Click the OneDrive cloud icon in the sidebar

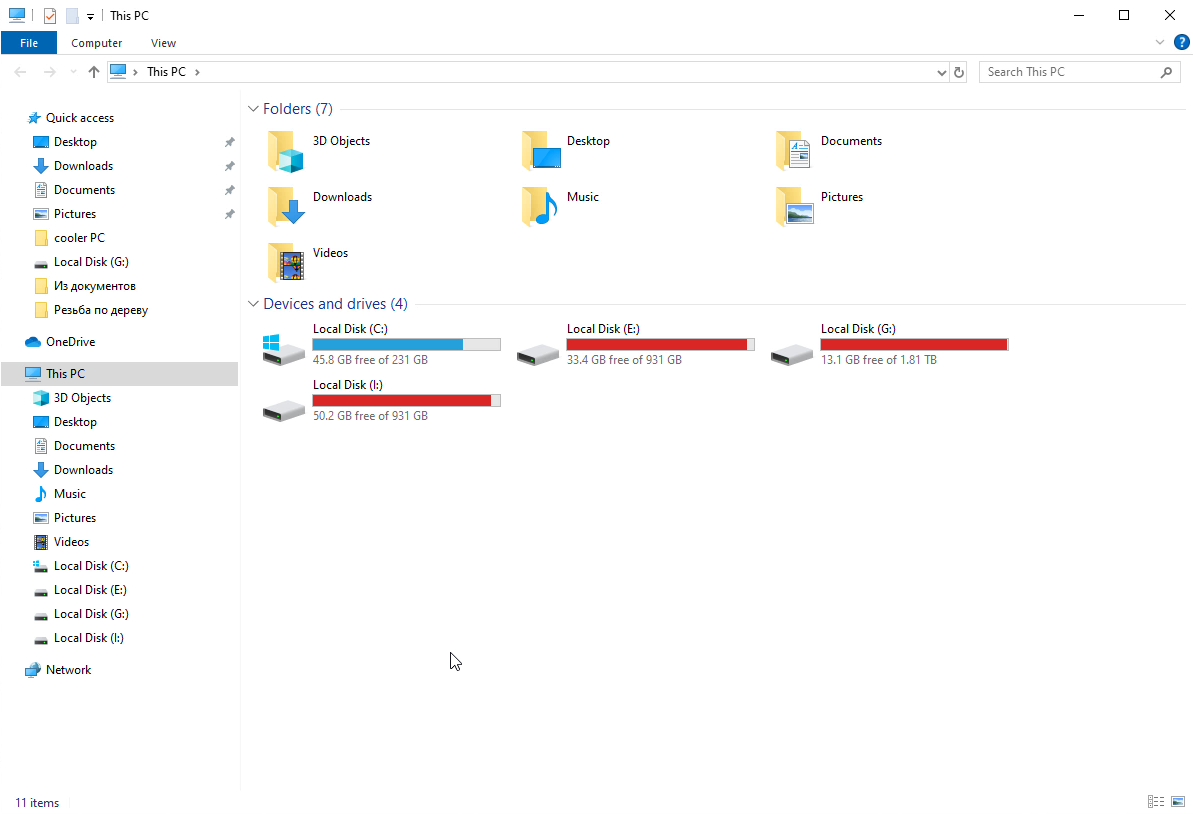tap(33, 342)
